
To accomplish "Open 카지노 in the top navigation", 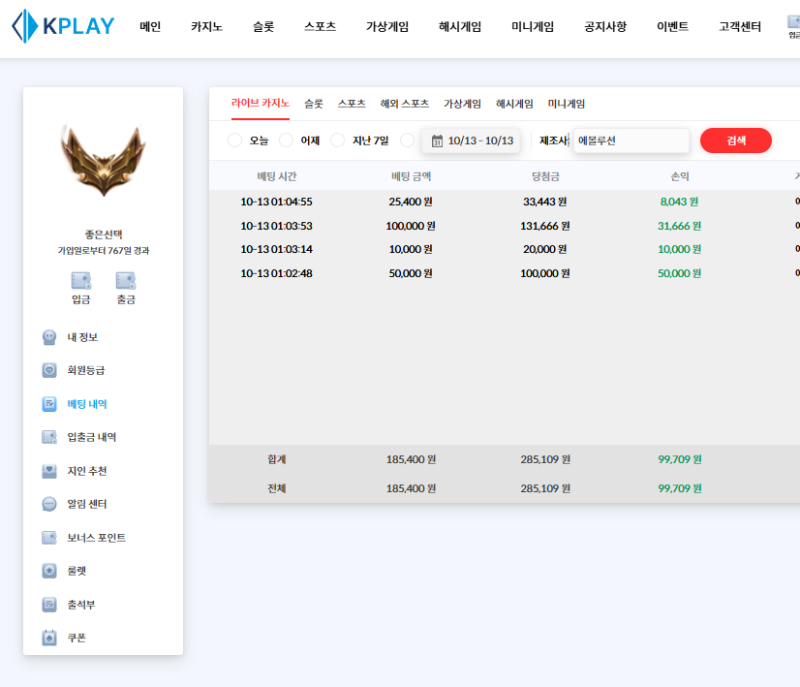I will pyautogui.click(x=206, y=27).
